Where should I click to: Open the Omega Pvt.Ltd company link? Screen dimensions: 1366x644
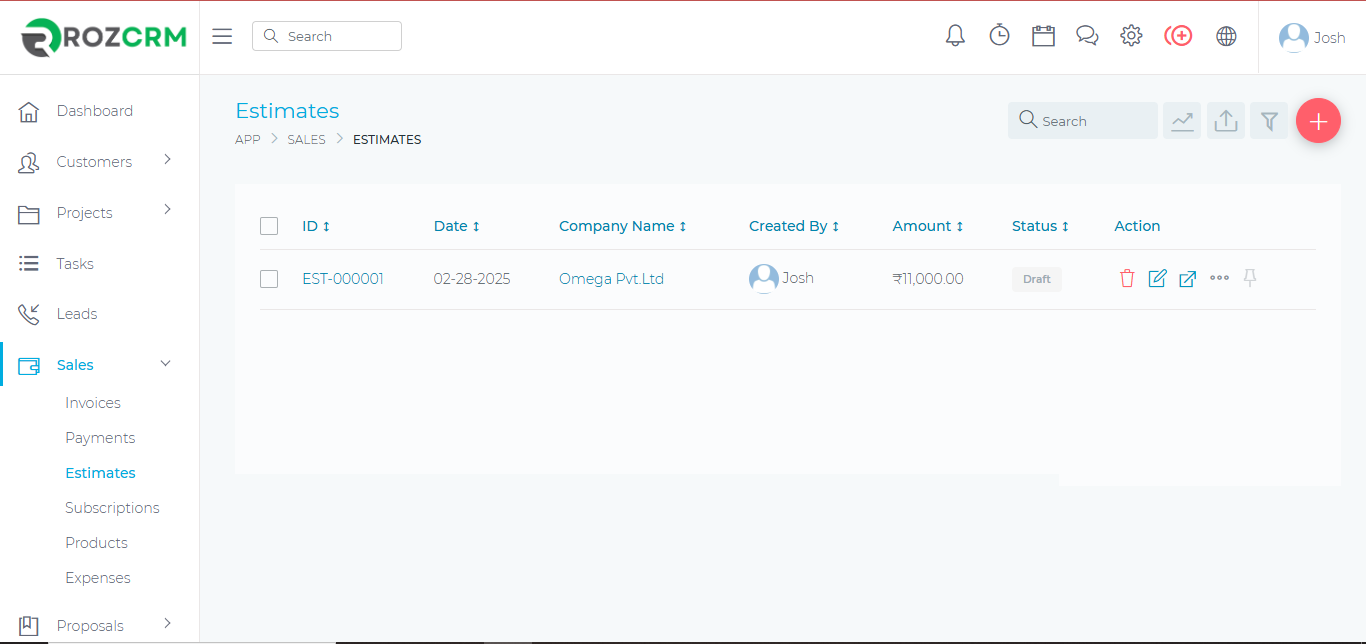(611, 279)
